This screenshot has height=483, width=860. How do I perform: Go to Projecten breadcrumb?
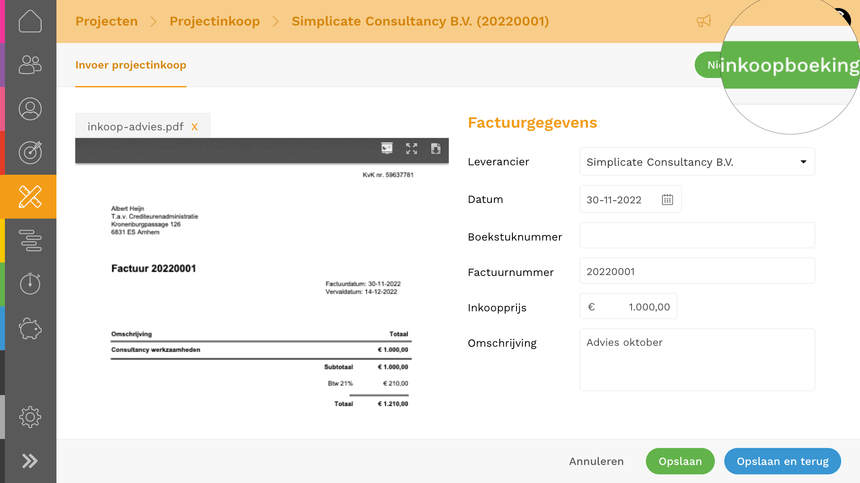coord(106,21)
